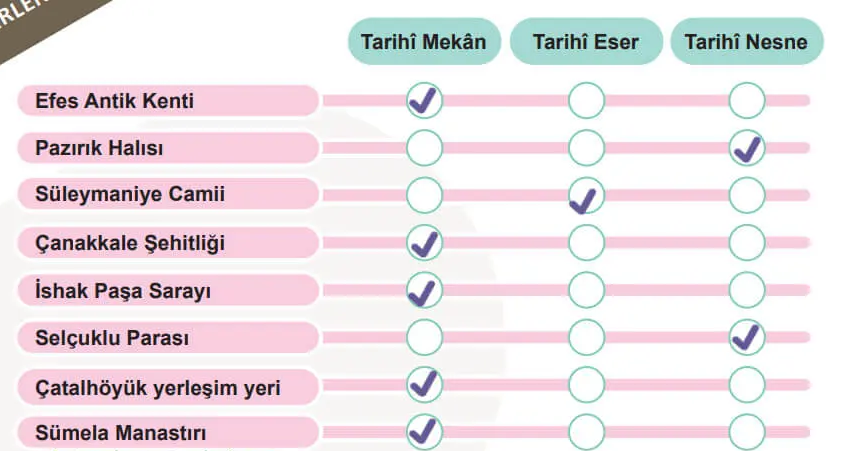Screen dimensions: 854x451
Task: Check Tarihî Eser for İshak Paşa Sarayı
Action: [x=586, y=291]
